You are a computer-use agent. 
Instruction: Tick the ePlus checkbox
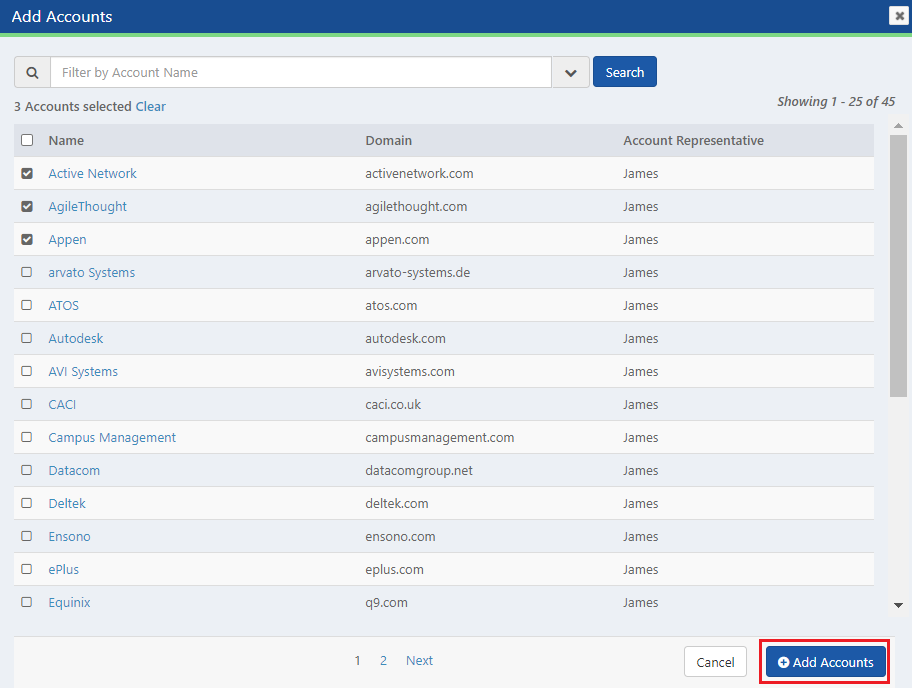coord(27,569)
